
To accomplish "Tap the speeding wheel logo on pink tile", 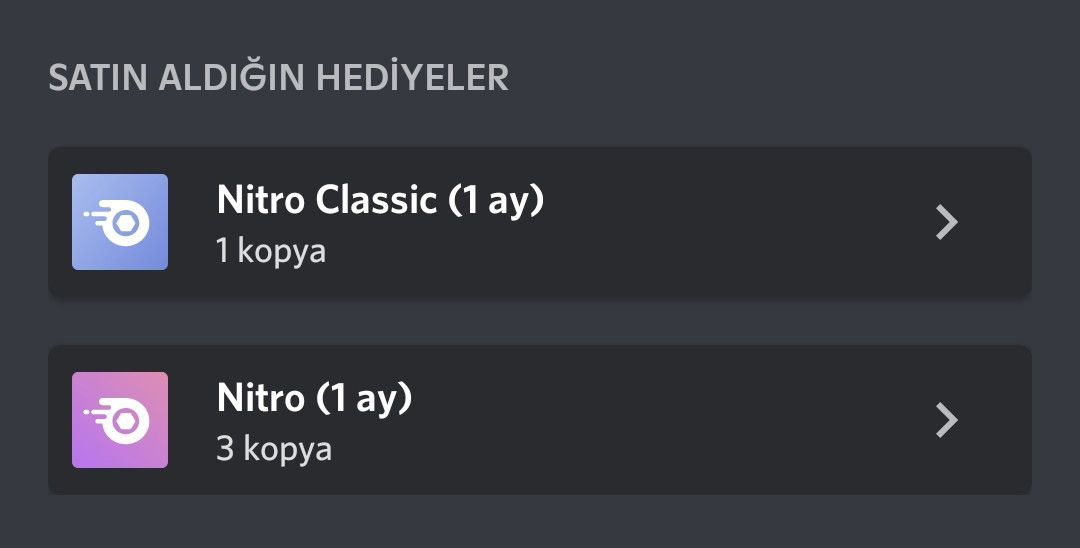I will (x=117, y=421).
